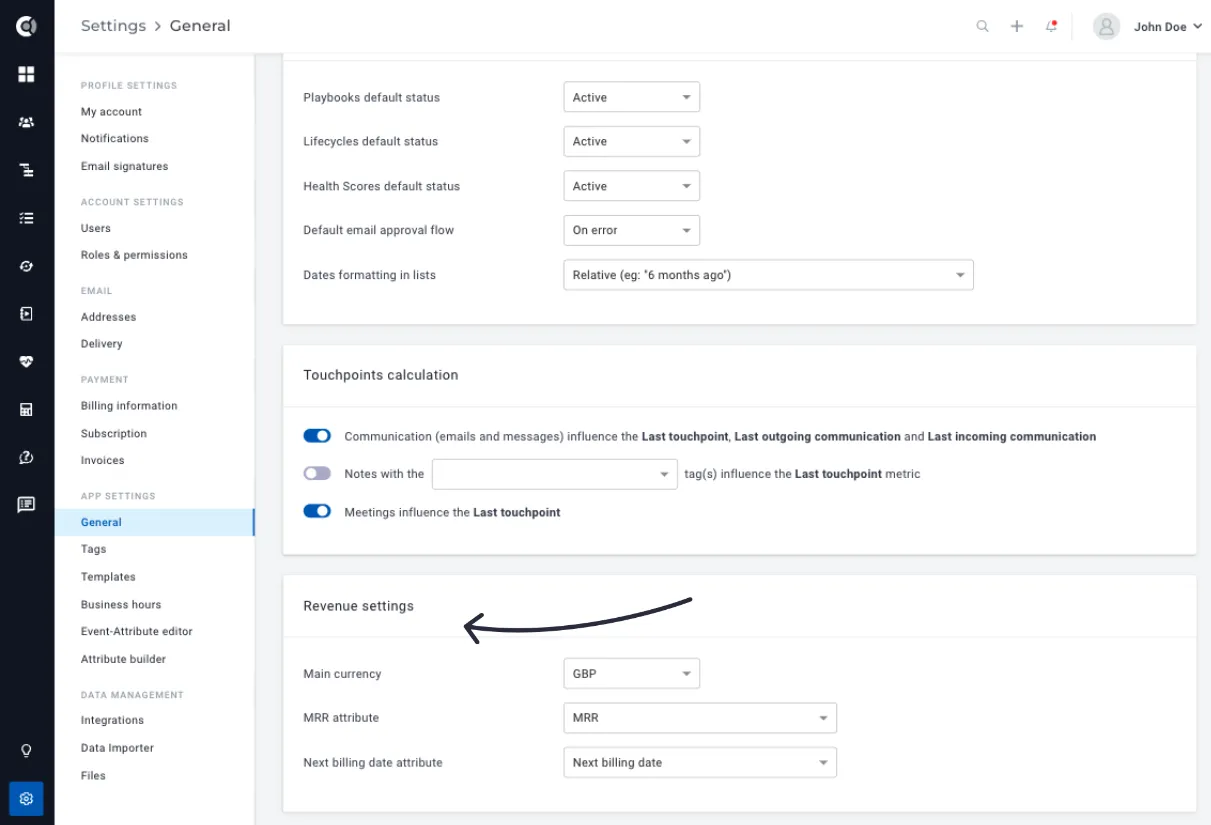Open My account settings
This screenshot has height=825, width=1211.
click(111, 112)
